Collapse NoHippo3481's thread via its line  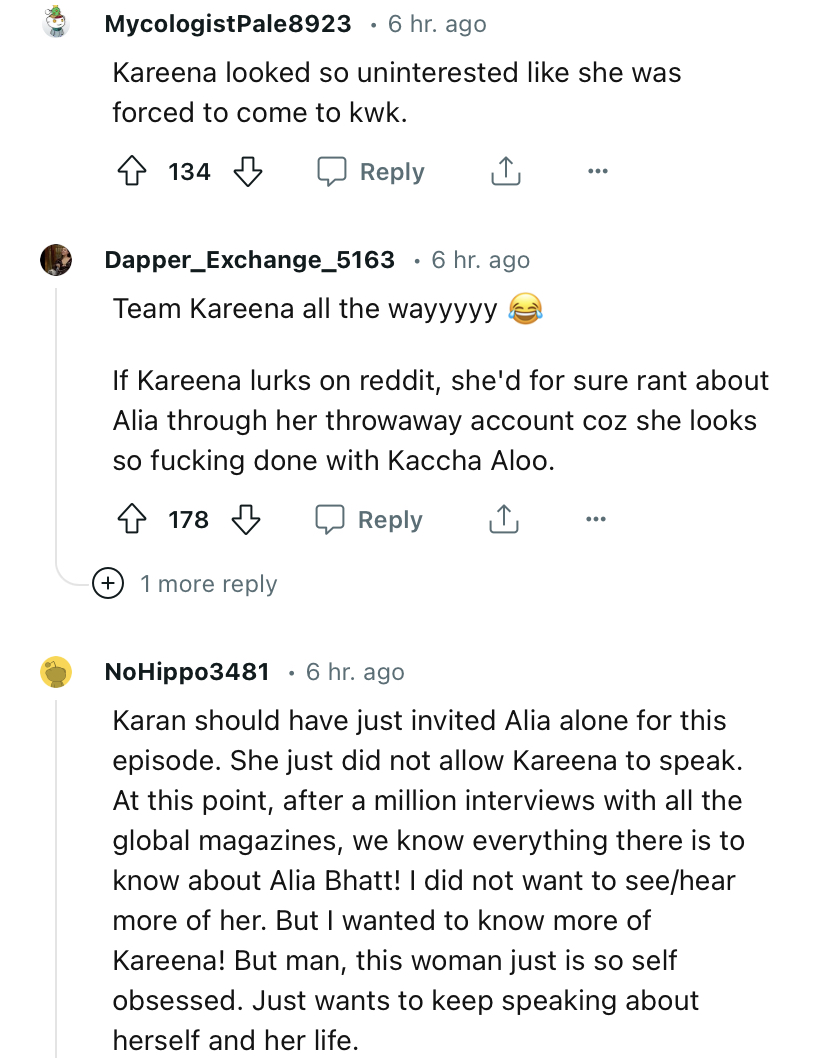pyautogui.click(x=56, y=880)
